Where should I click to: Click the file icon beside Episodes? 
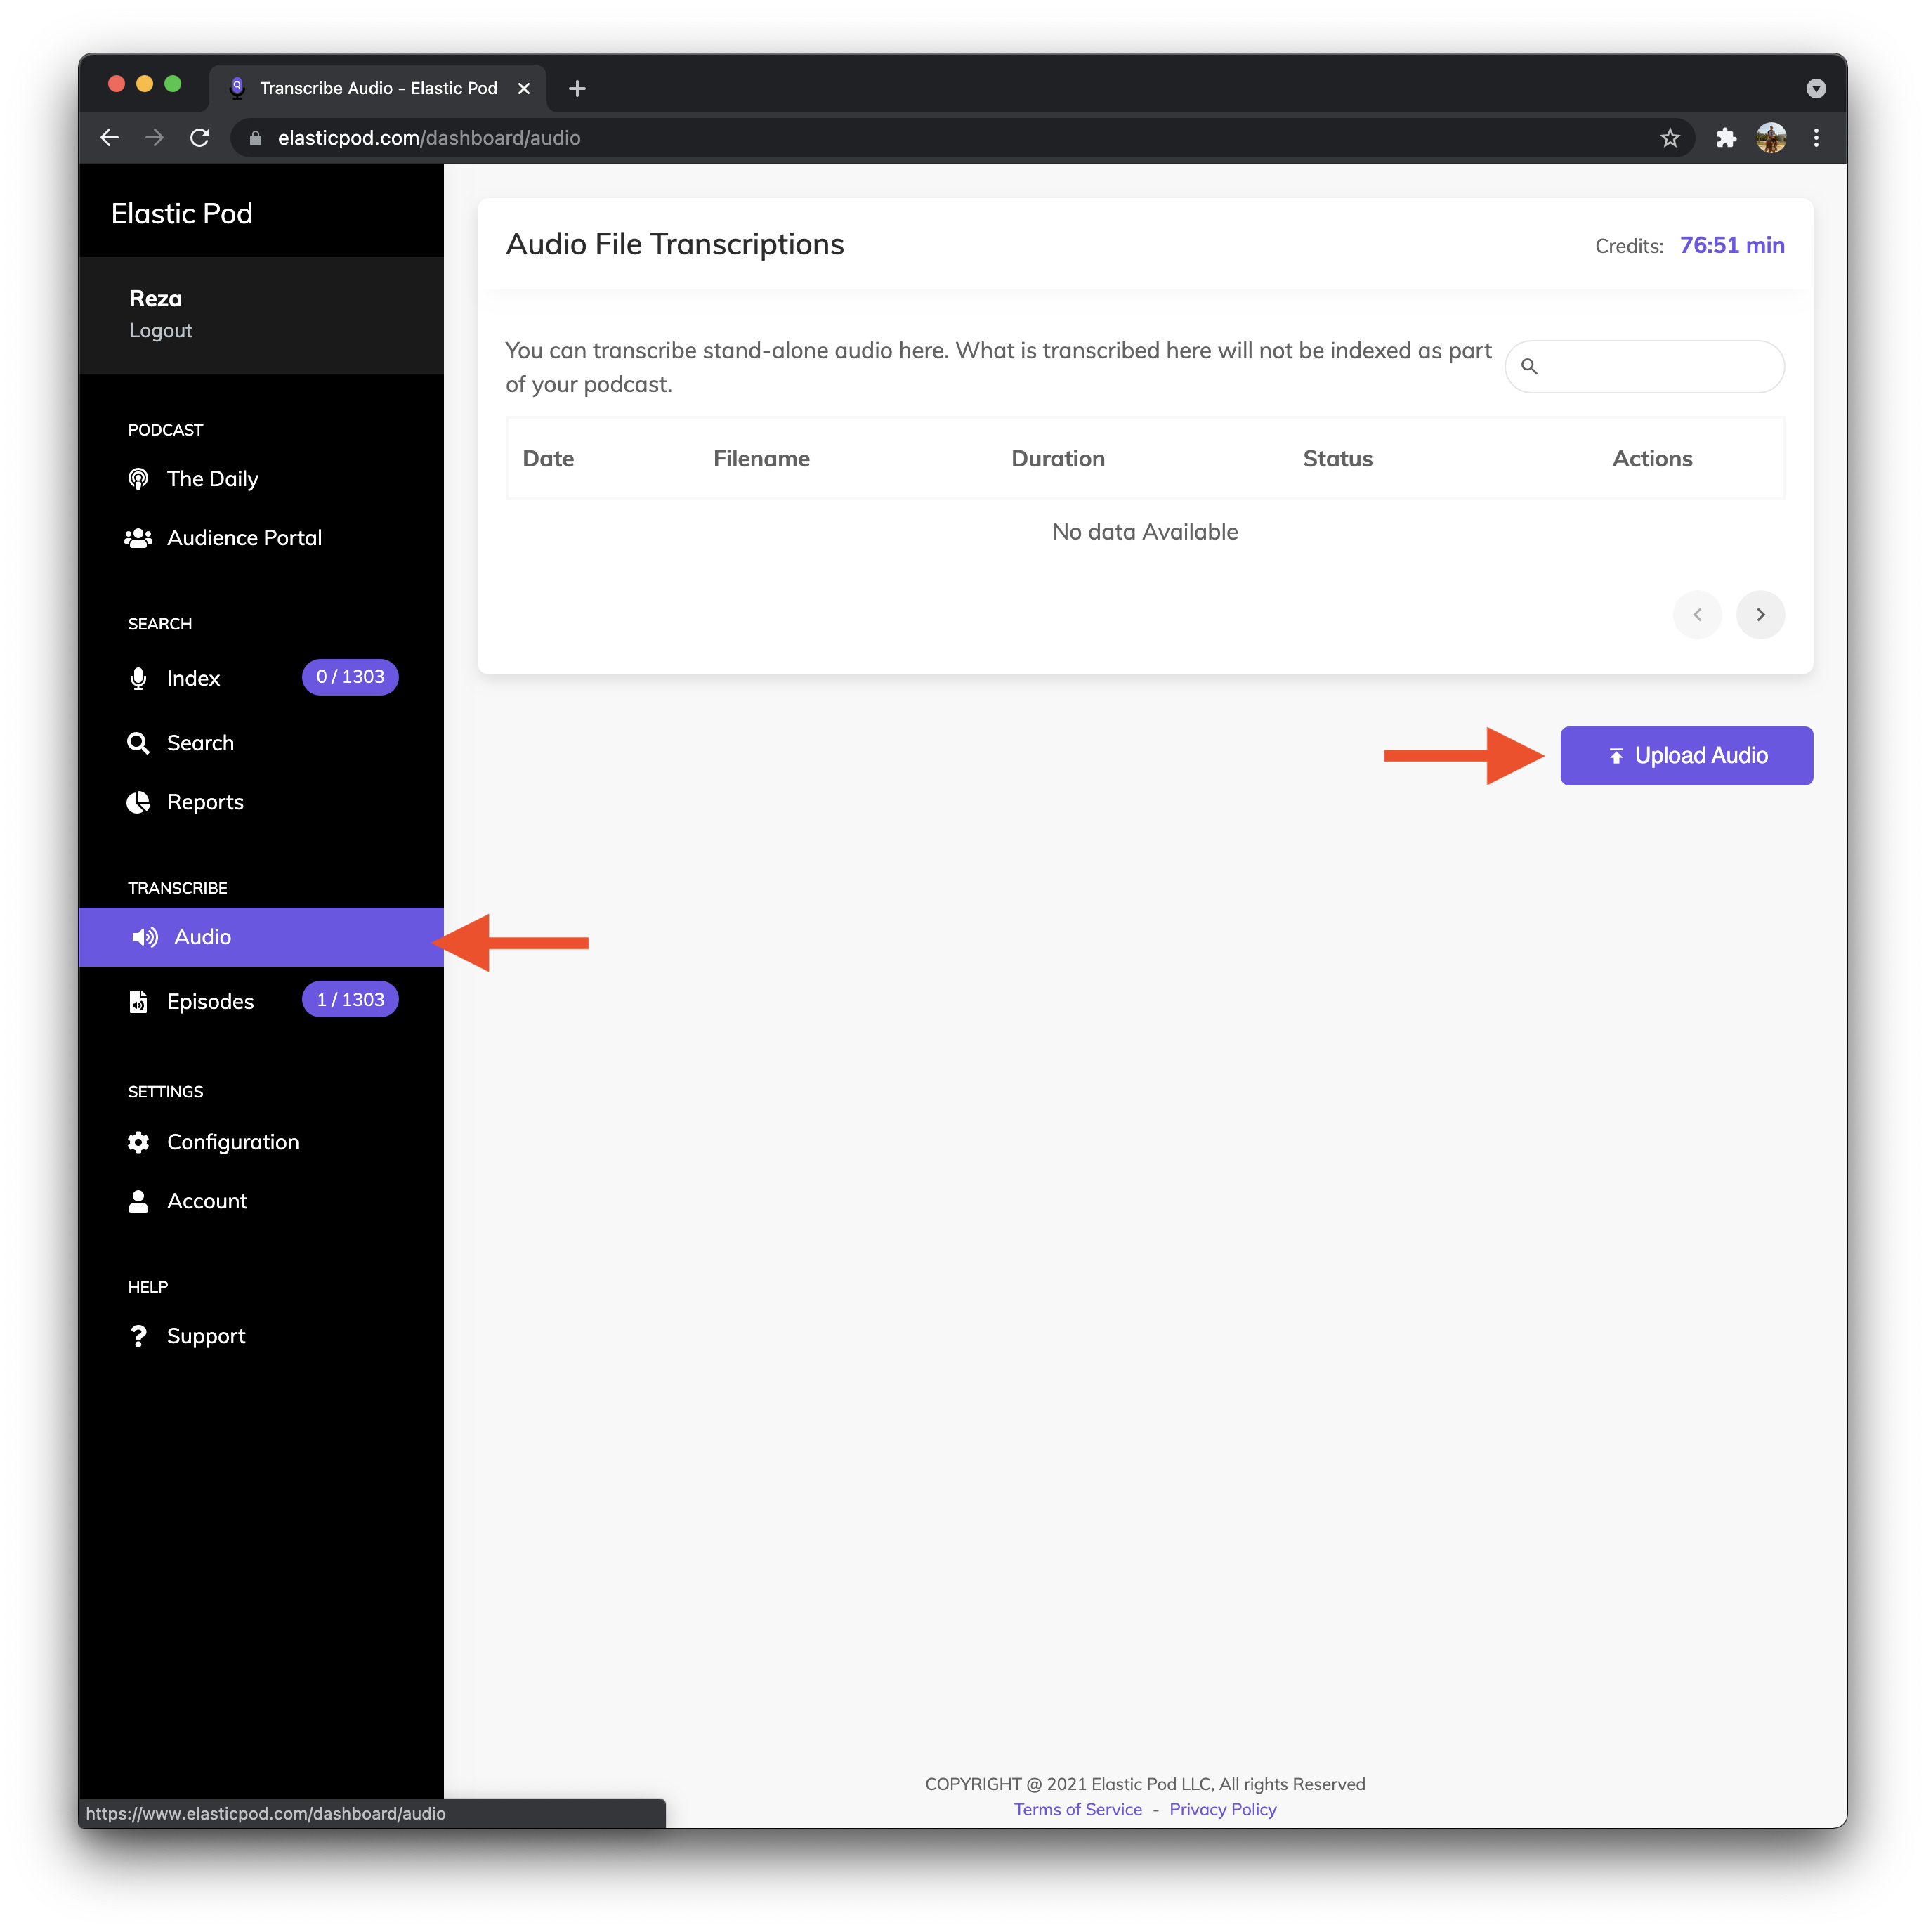pyautogui.click(x=139, y=1001)
